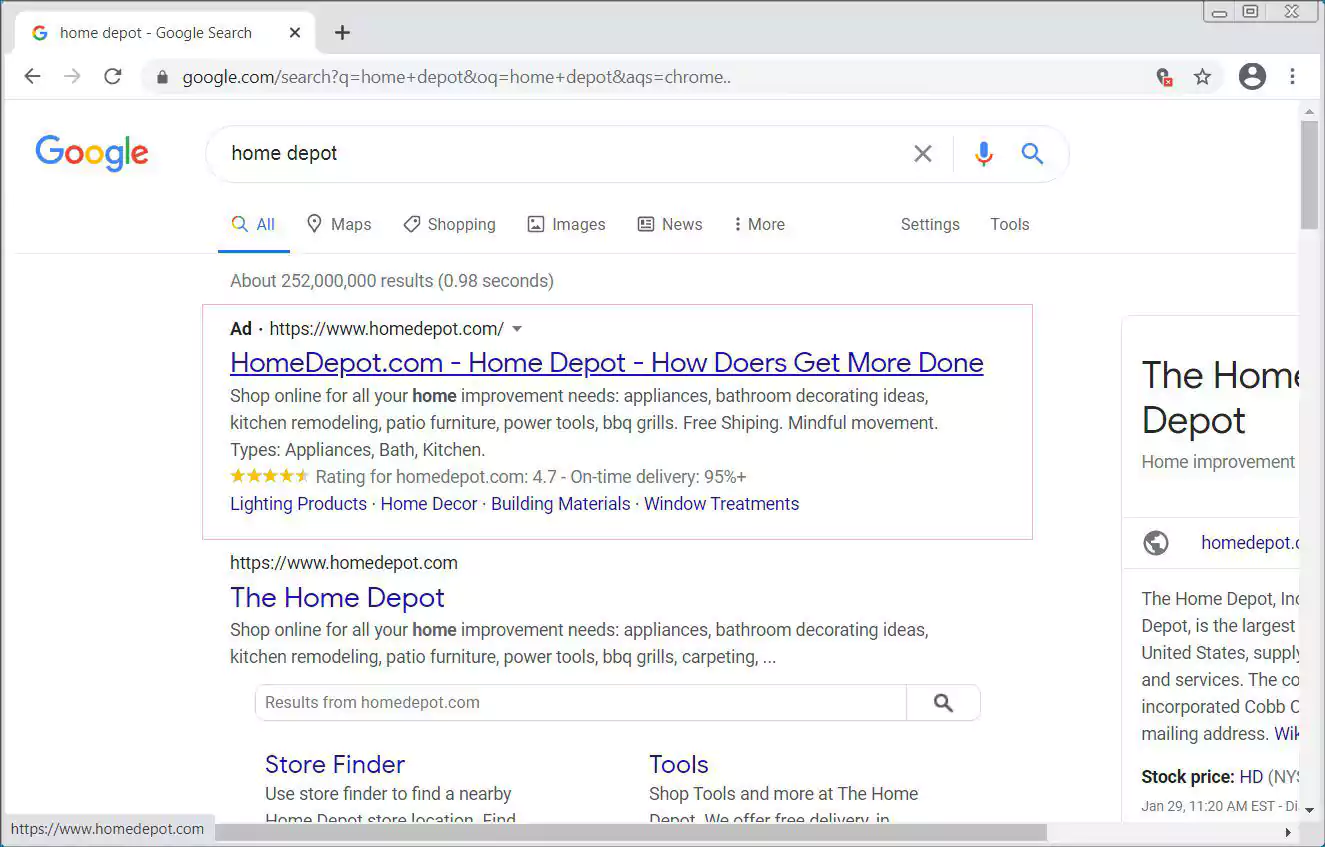1325x847 pixels.
Task: Close the home depot Google Search tab
Action: coord(295,33)
